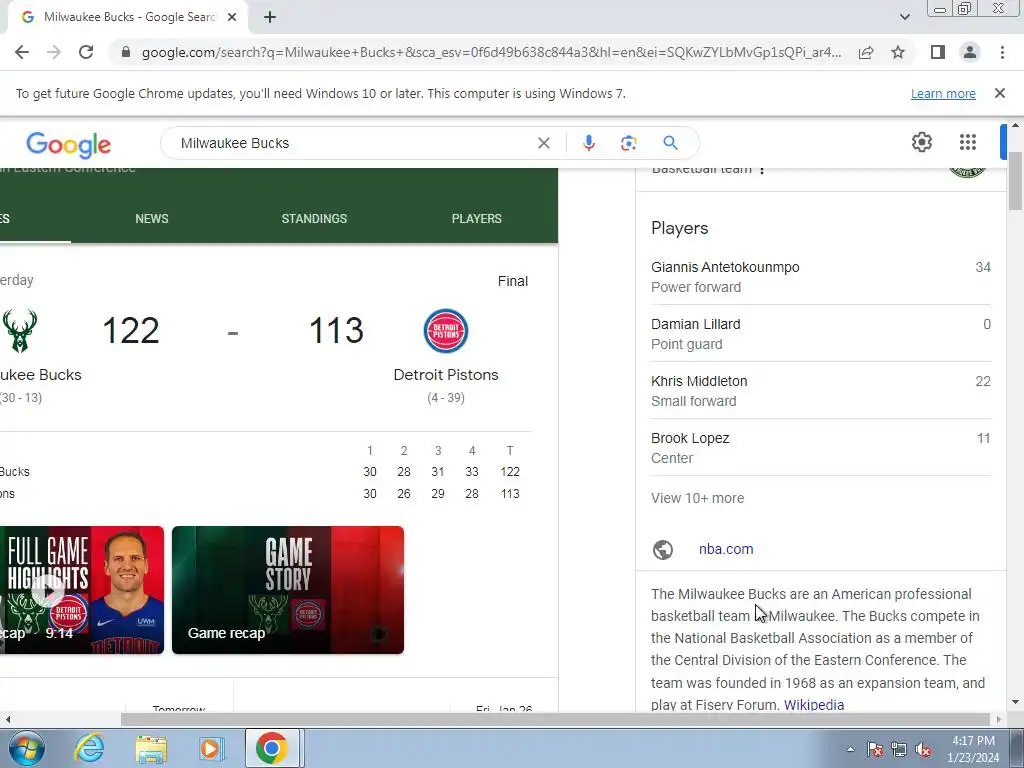1024x768 pixels.
Task: Search by image with Google Lens
Action: coord(628,143)
